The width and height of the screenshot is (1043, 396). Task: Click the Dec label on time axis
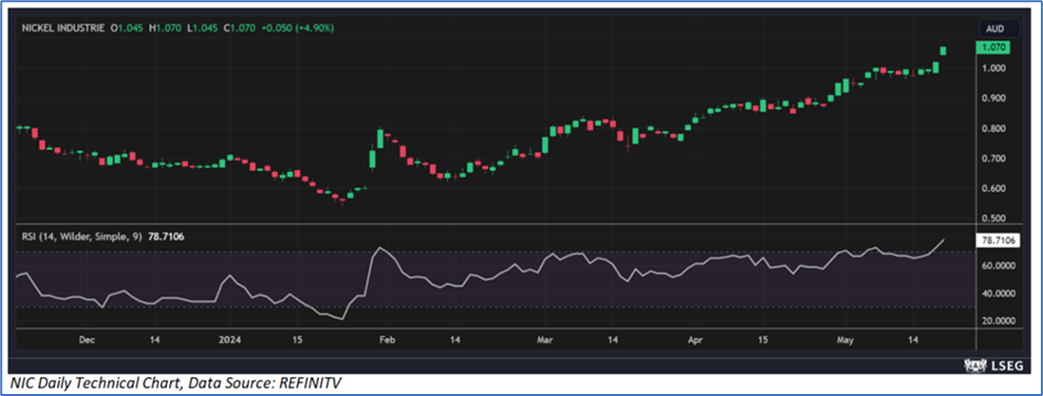(86, 339)
